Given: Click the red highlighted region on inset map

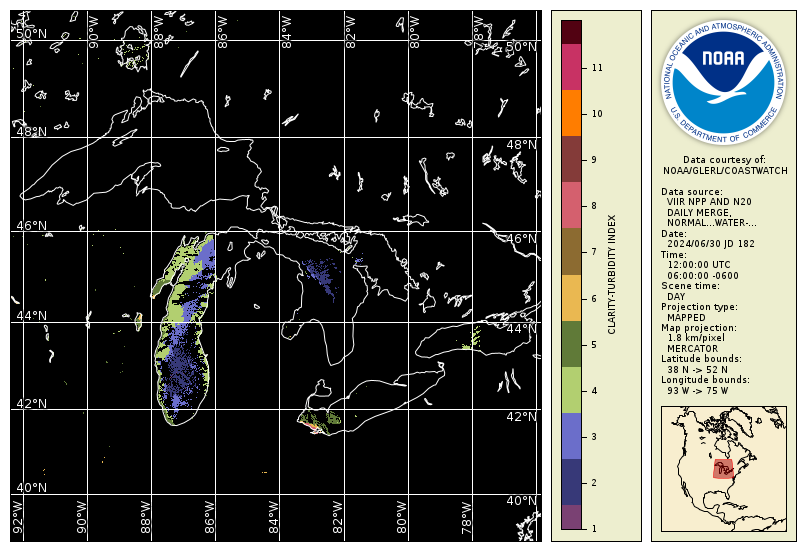Looking at the screenshot, I should [x=724, y=468].
